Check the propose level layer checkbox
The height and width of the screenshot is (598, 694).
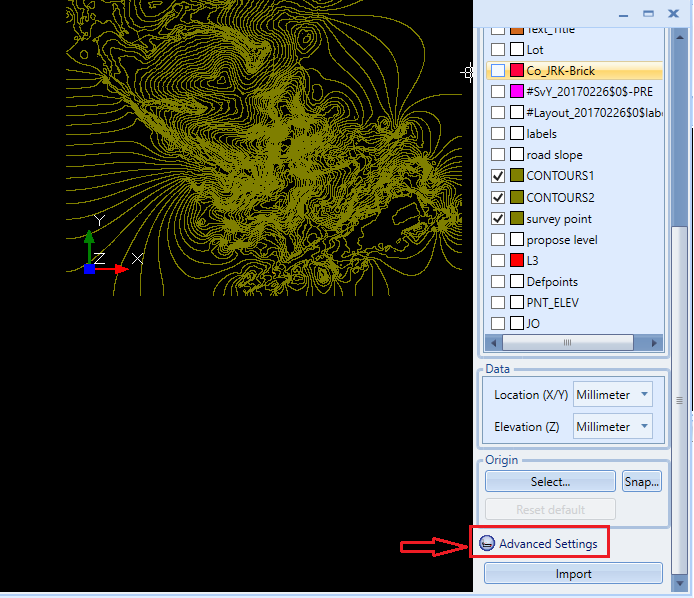click(x=498, y=239)
